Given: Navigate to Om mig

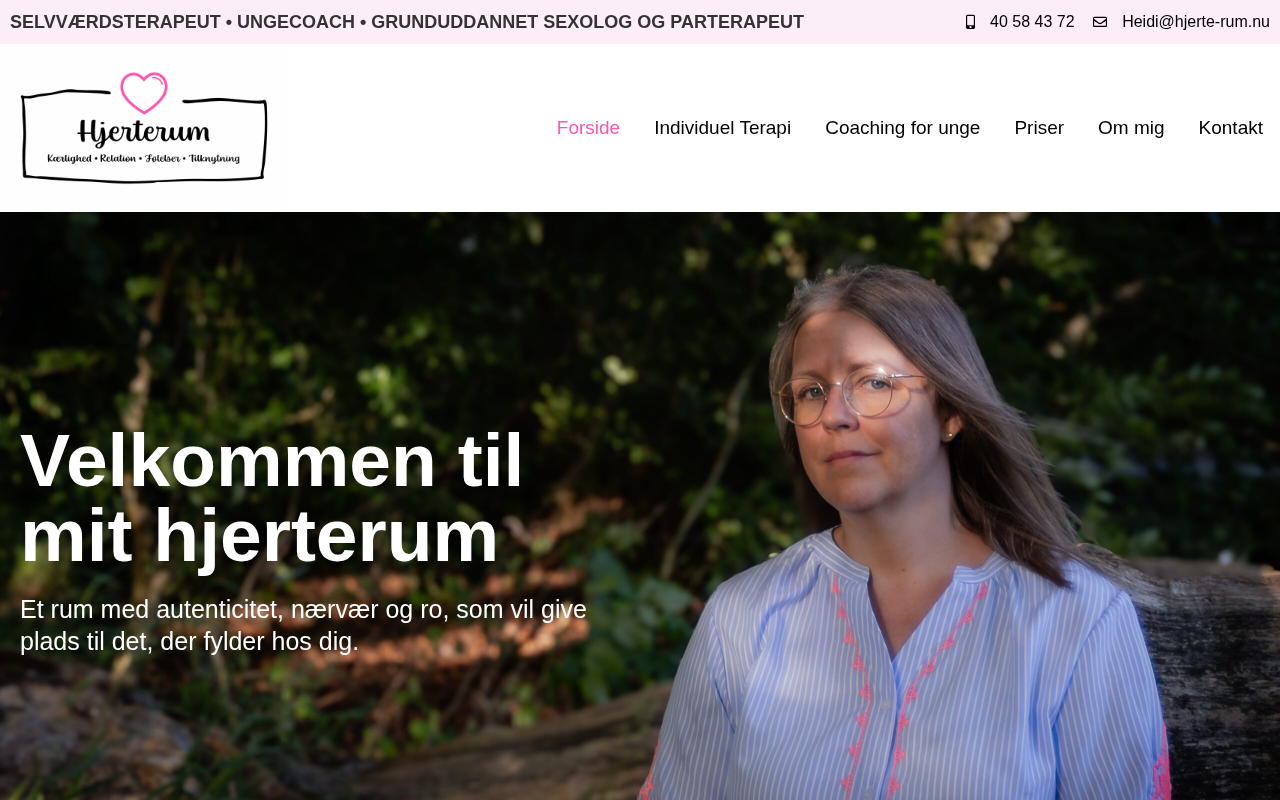Looking at the screenshot, I should tap(1131, 128).
